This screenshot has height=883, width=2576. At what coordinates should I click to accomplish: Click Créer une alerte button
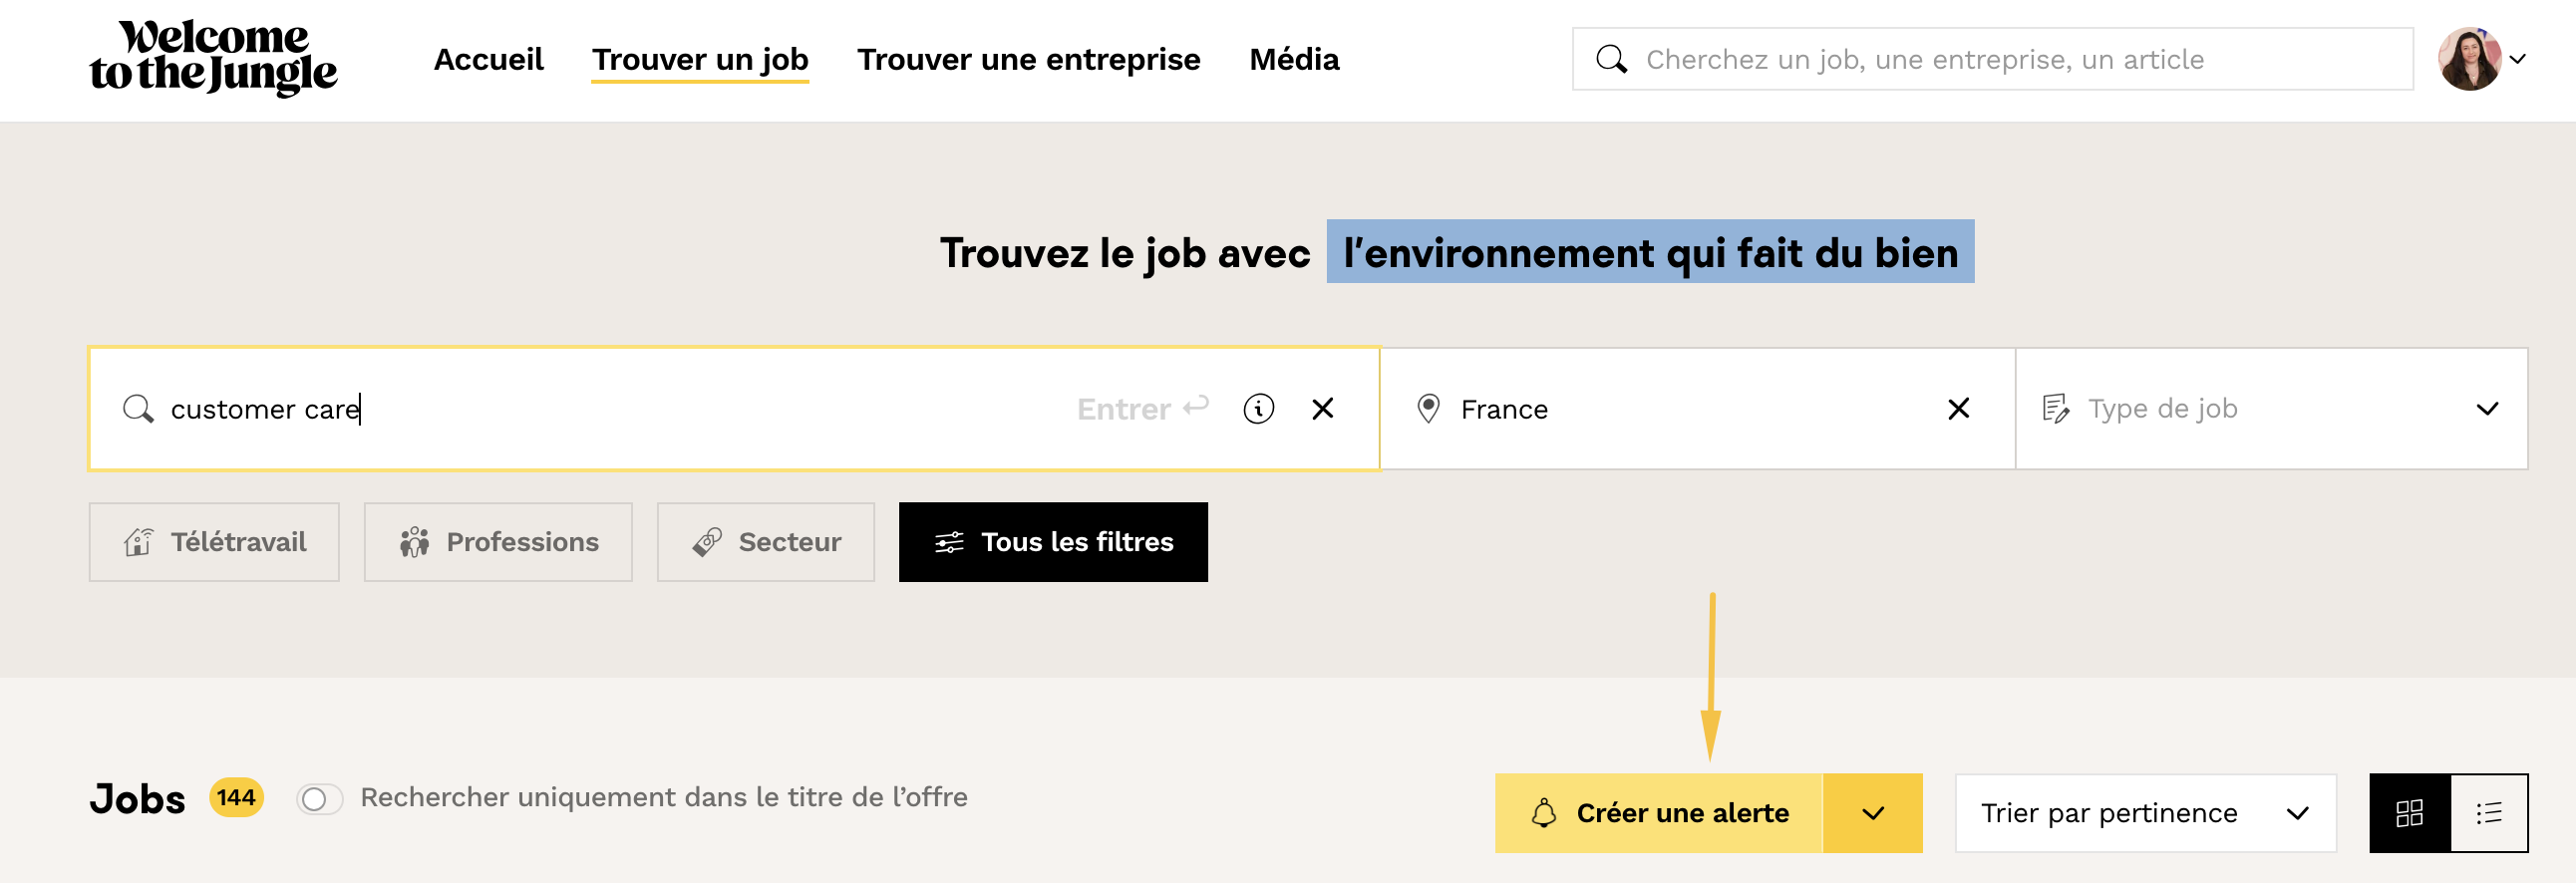coord(1658,813)
